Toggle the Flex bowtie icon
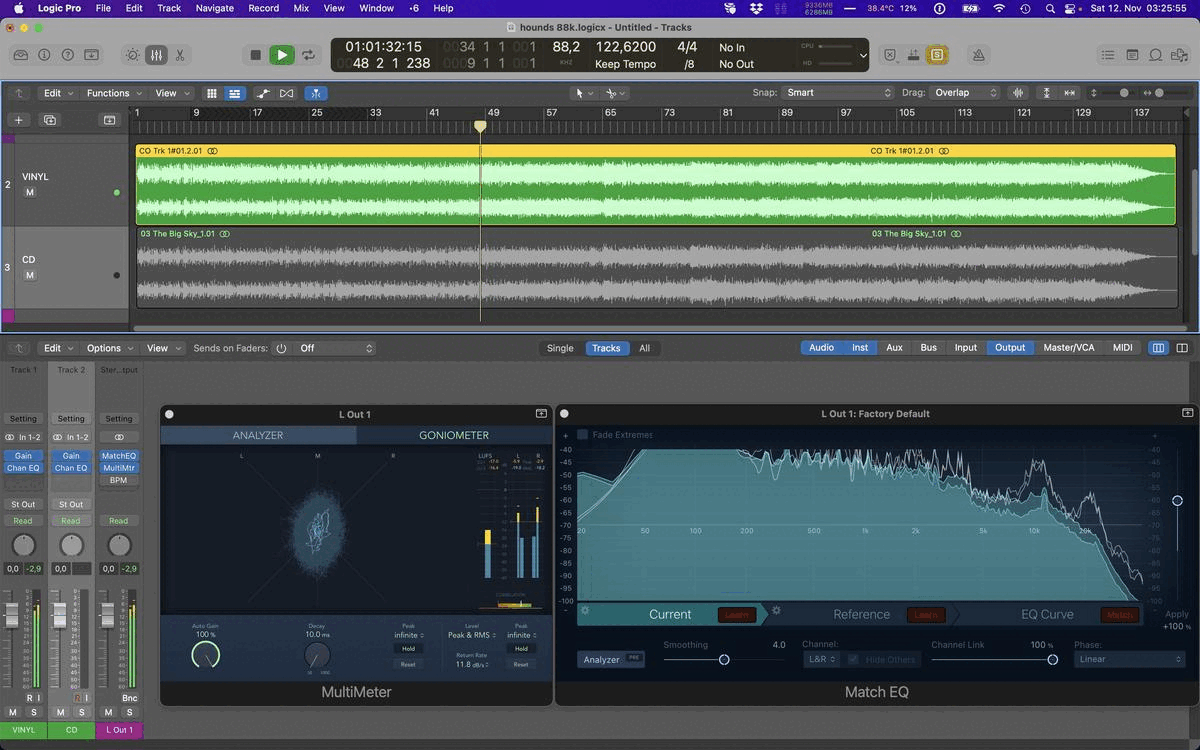The width and height of the screenshot is (1200, 750). point(287,93)
